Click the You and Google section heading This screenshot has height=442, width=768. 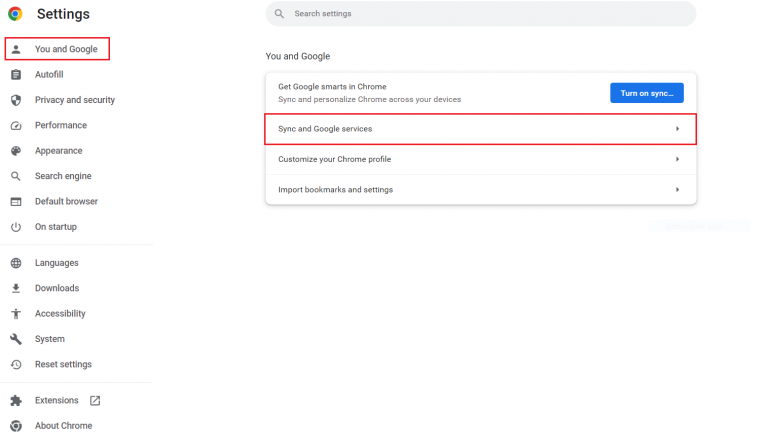point(298,56)
